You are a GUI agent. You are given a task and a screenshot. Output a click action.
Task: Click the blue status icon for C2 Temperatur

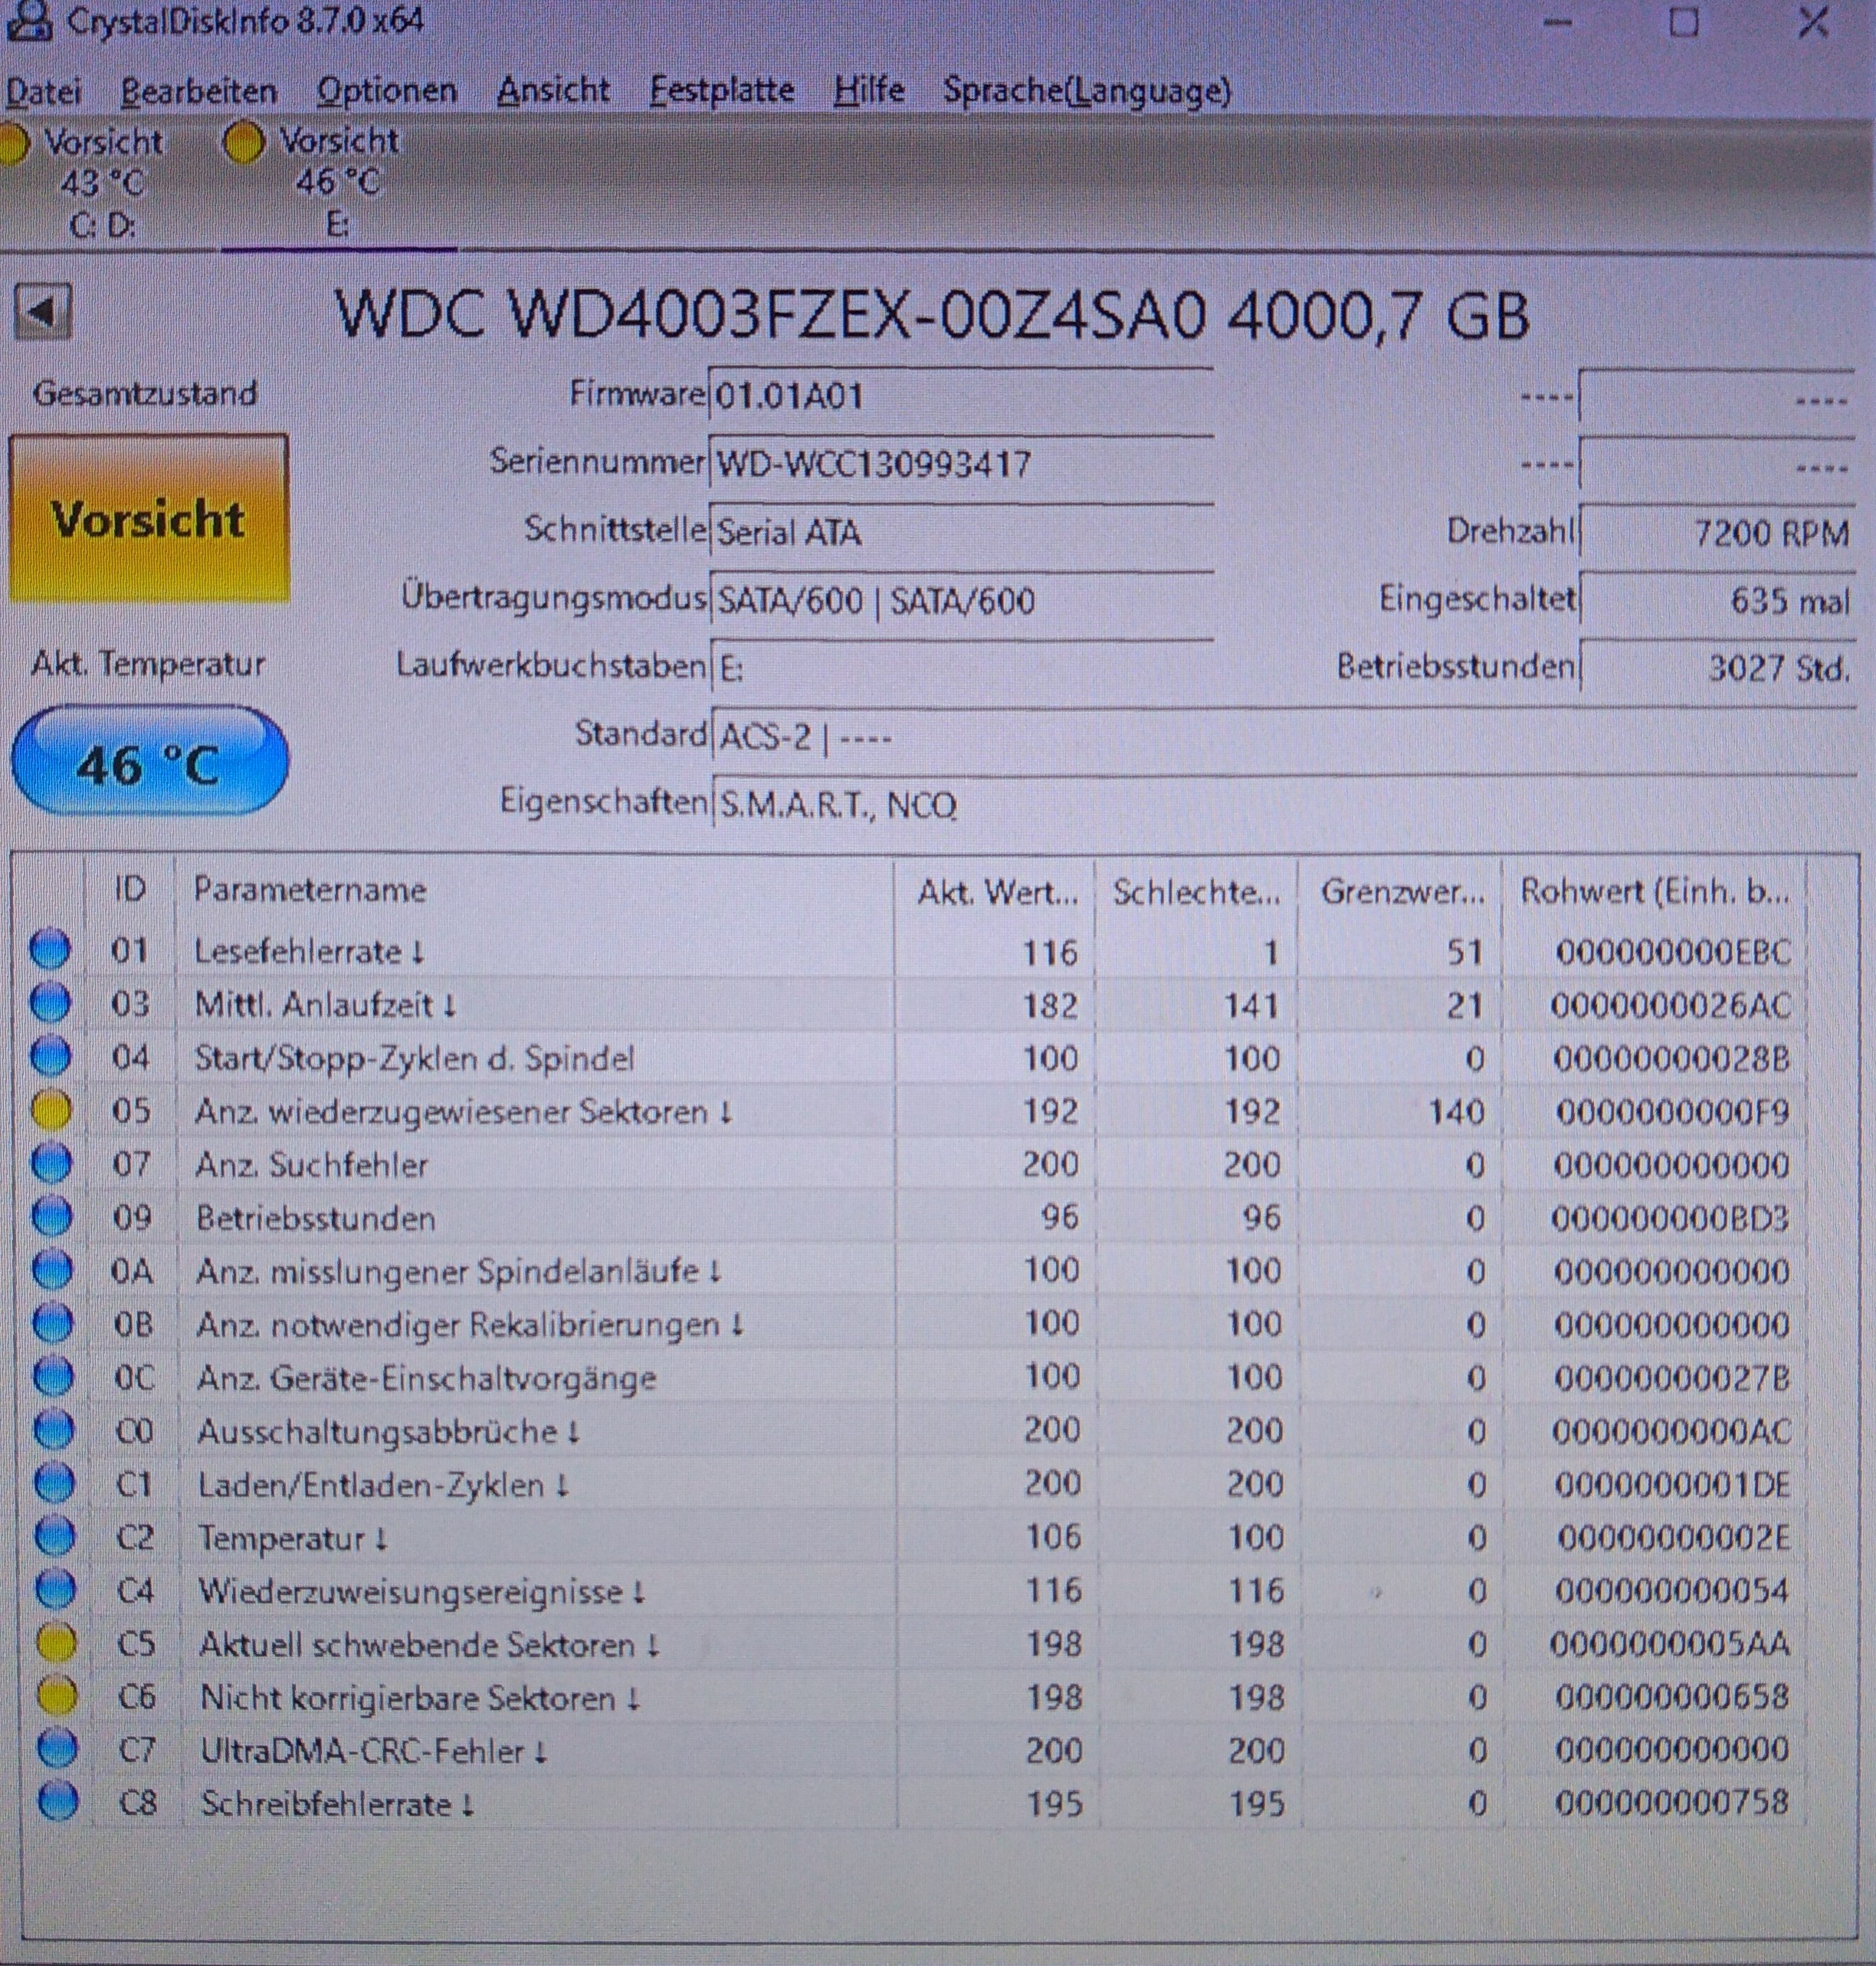click(x=54, y=1537)
